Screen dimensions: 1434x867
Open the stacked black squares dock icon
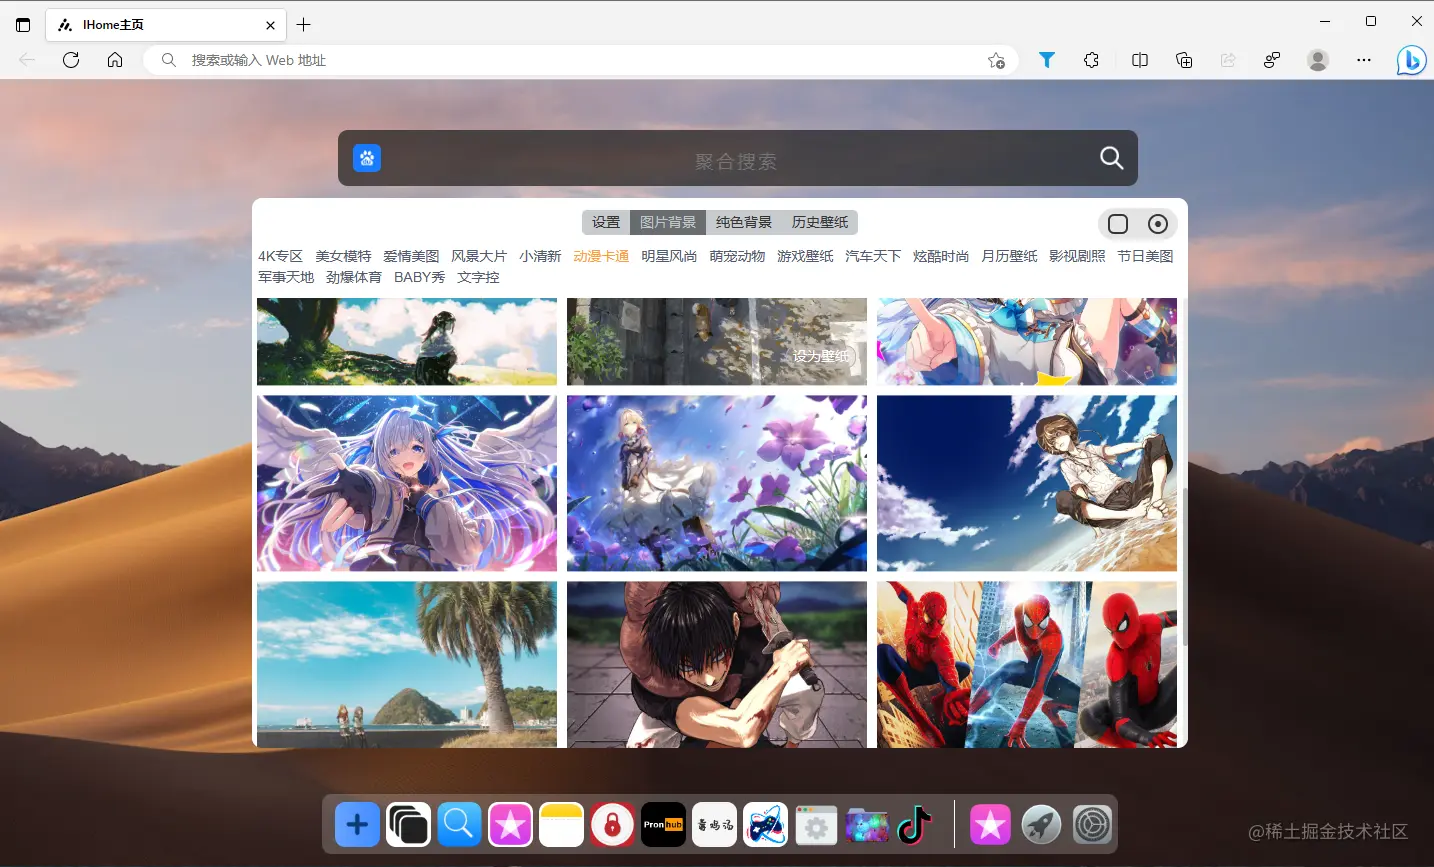[408, 825]
